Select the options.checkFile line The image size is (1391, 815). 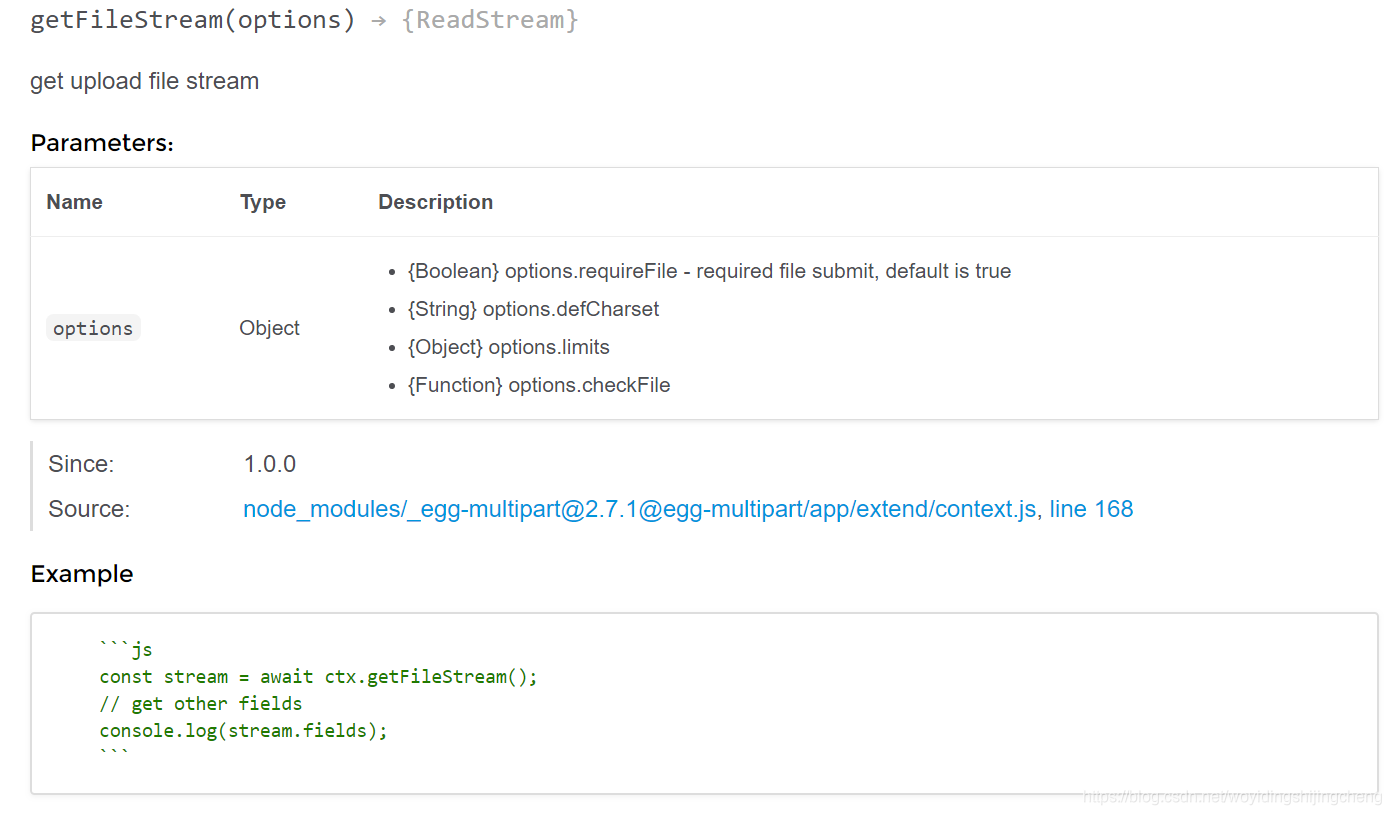(x=539, y=385)
